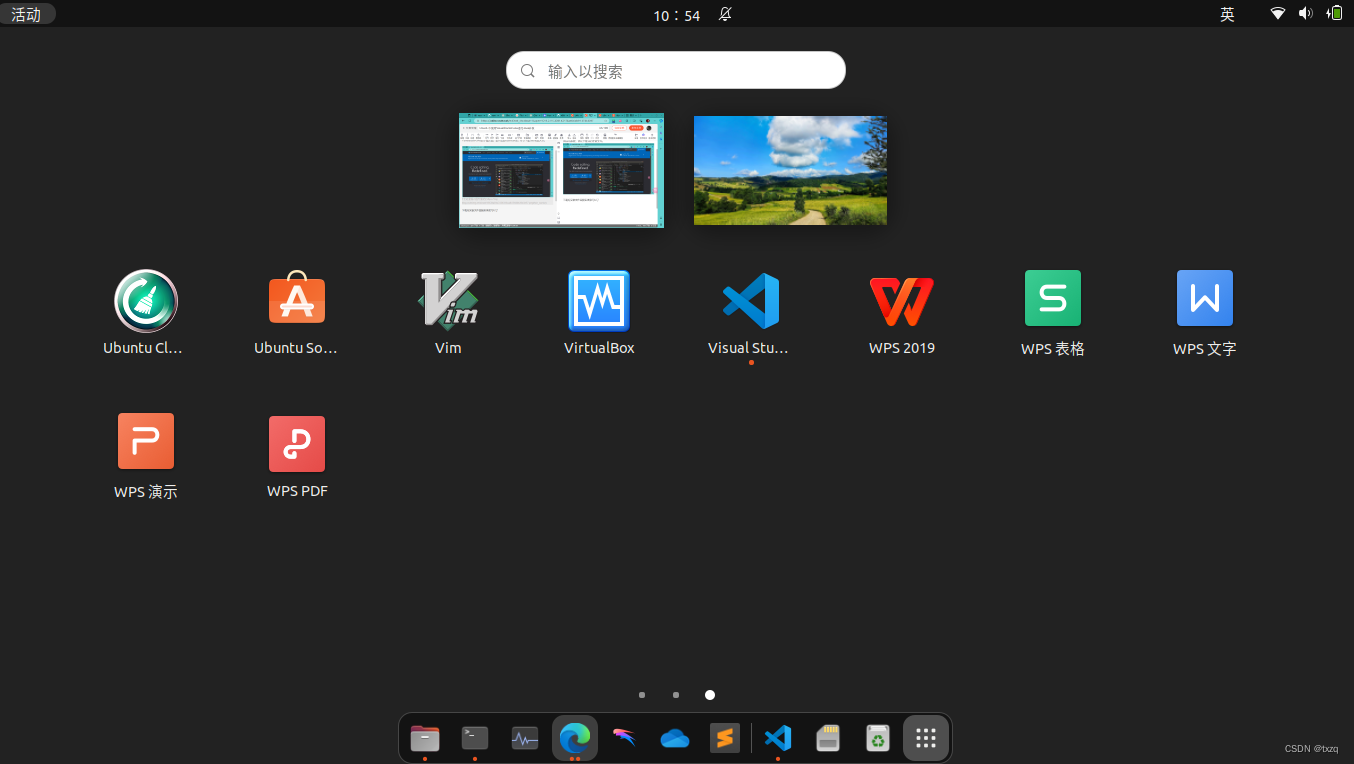
Task: Toggle the Show Applications grid button
Action: click(926, 738)
